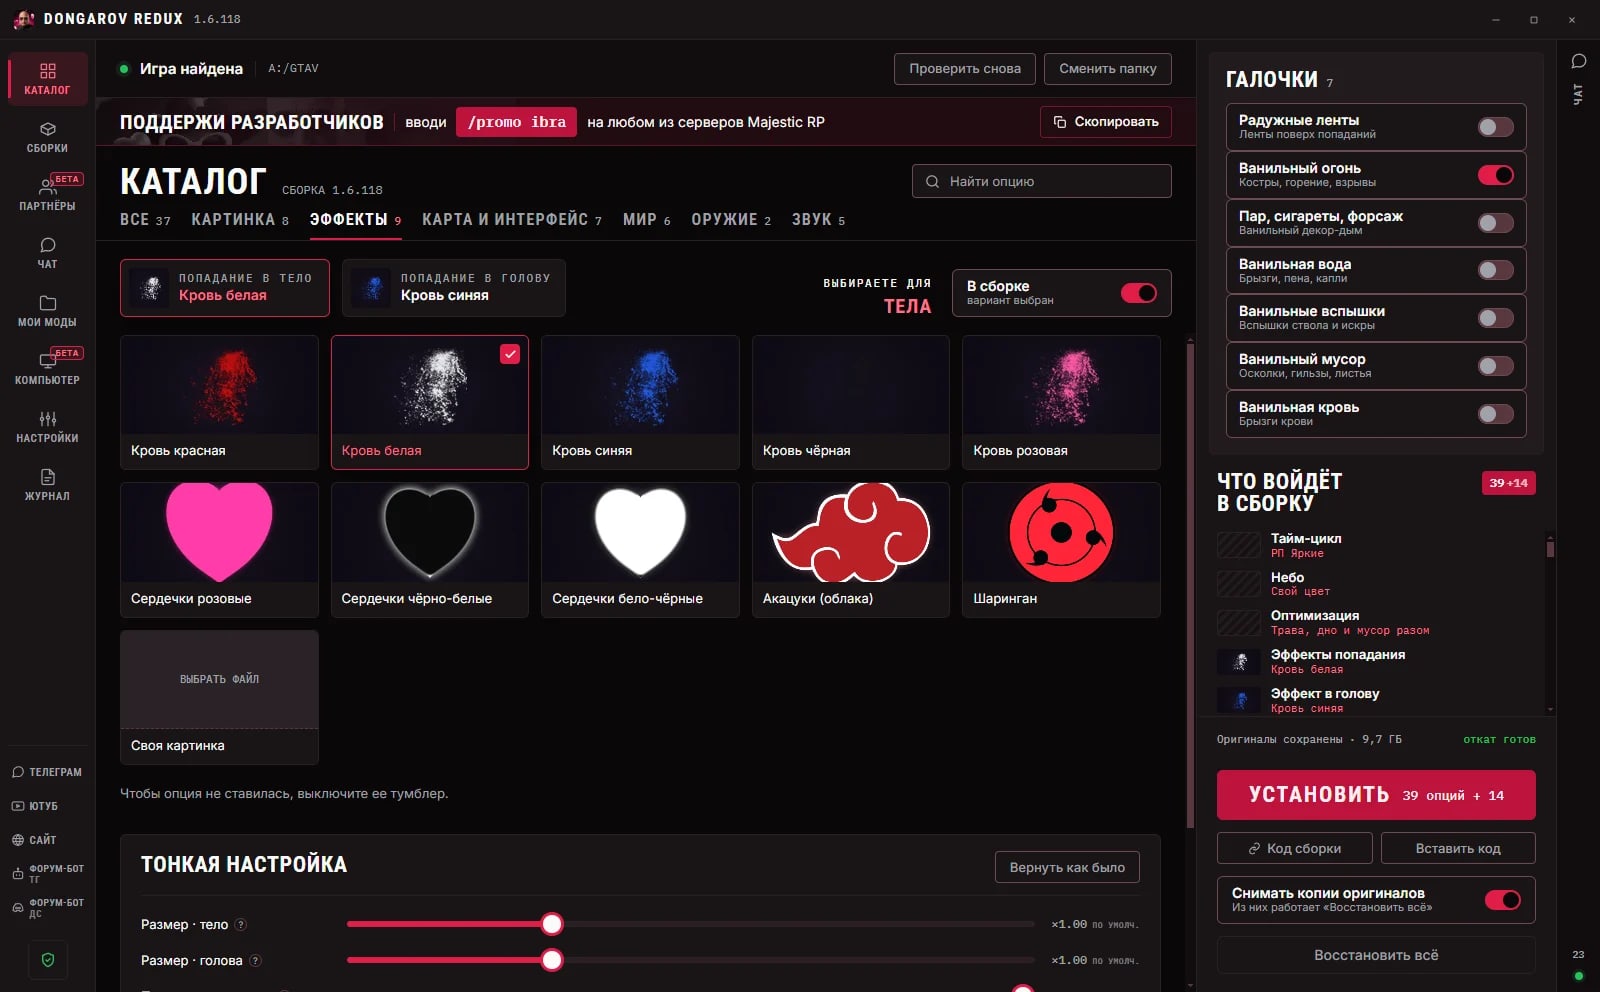Click Вернуть как было button
Viewport: 1600px width, 992px height.
click(1067, 867)
